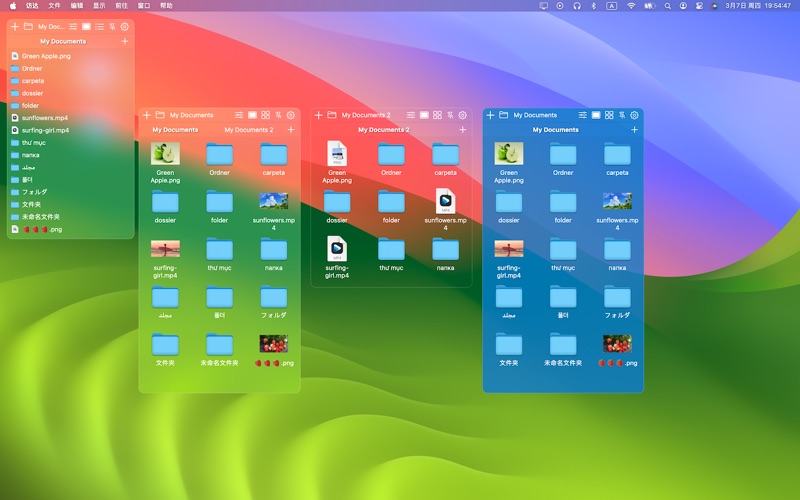Toggle the filled rectangle view button in the My Documents 2 panel
Viewport: 800px width, 500px height.
(x=424, y=115)
